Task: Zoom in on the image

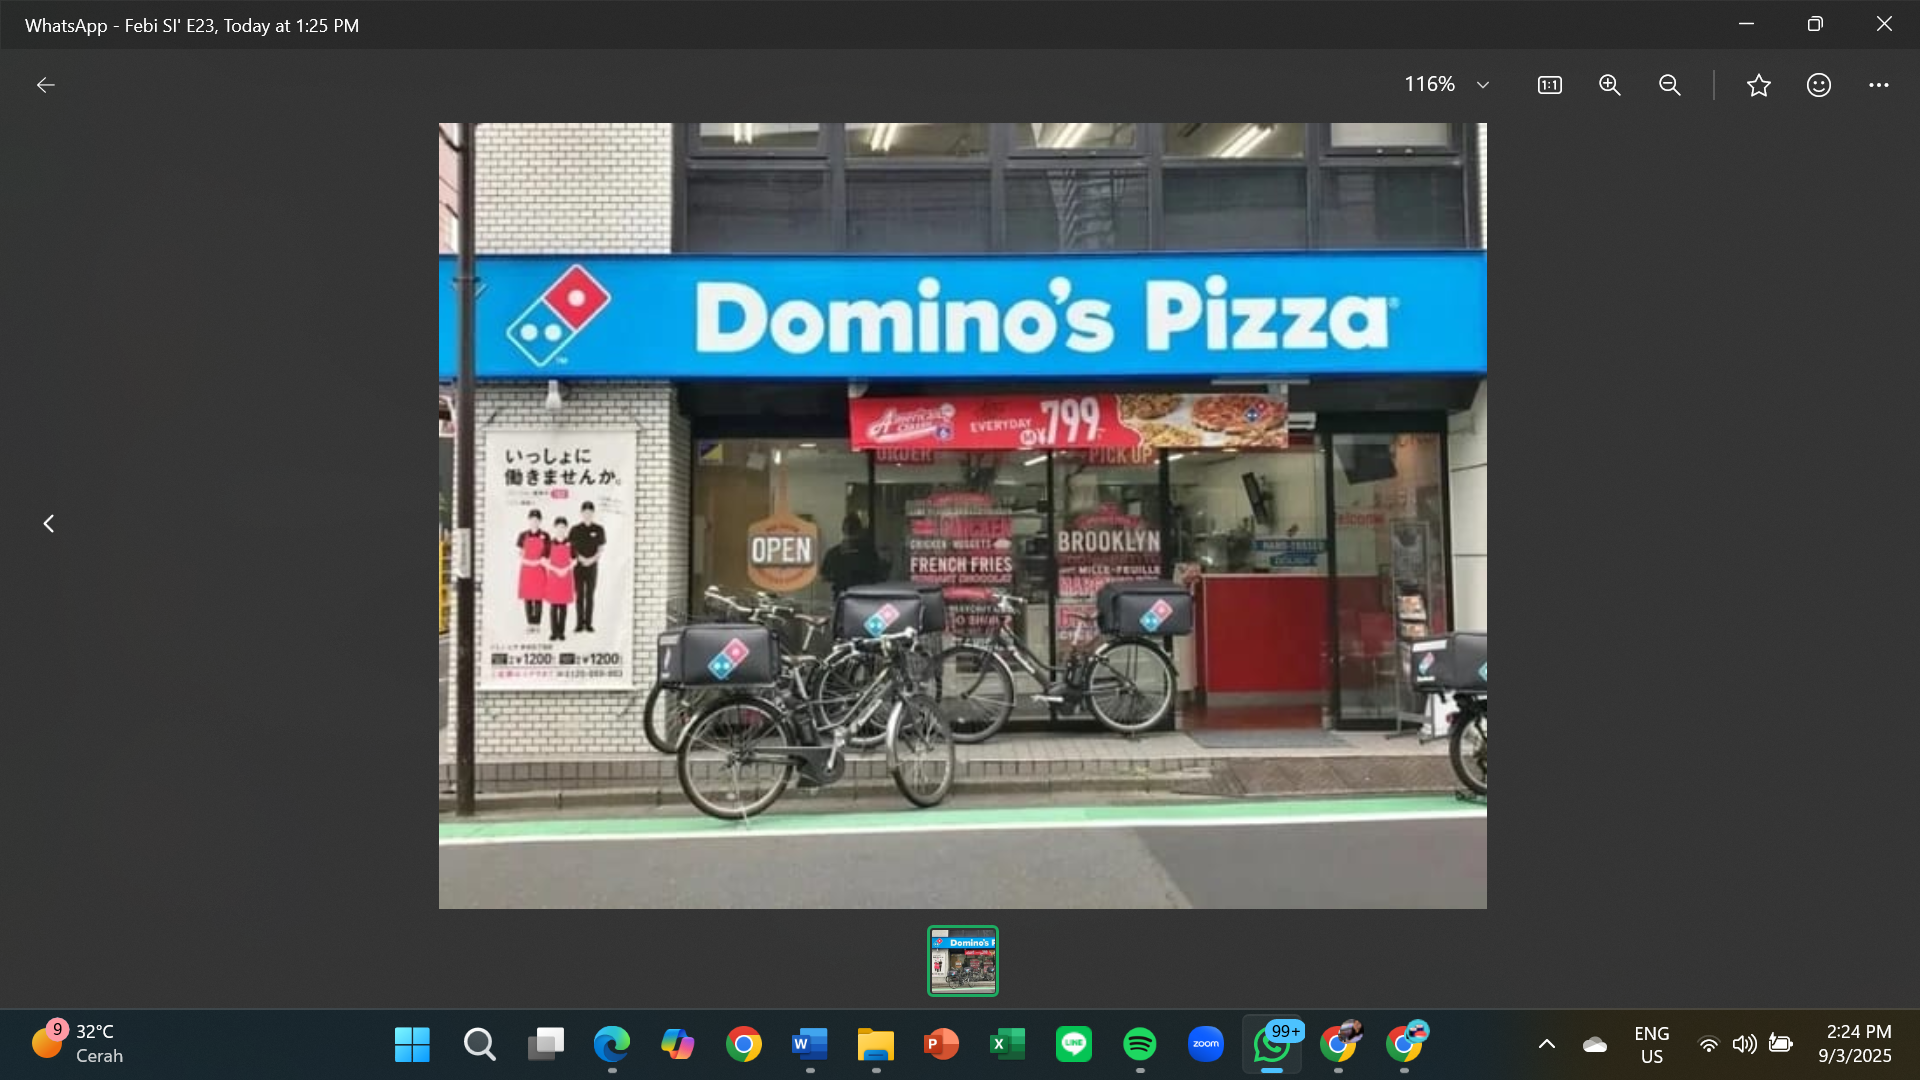Action: (x=1609, y=85)
